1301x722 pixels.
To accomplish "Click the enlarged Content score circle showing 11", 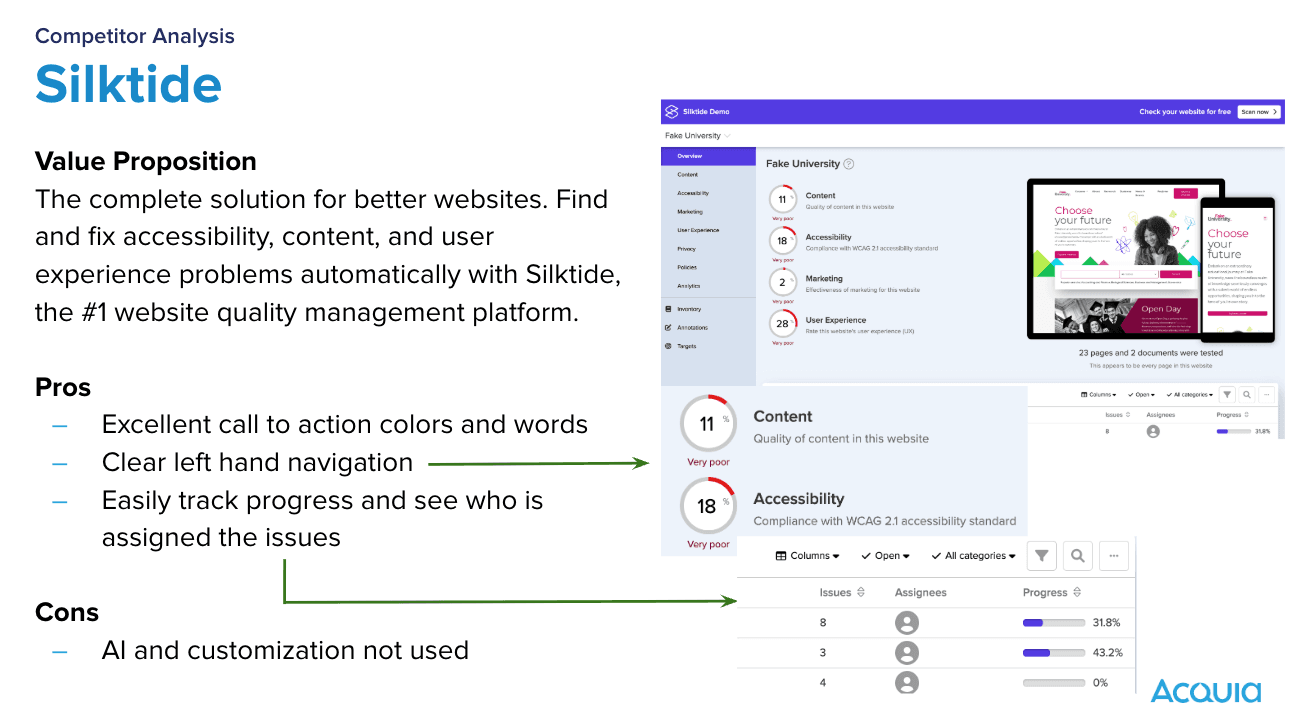I will 708,424.
